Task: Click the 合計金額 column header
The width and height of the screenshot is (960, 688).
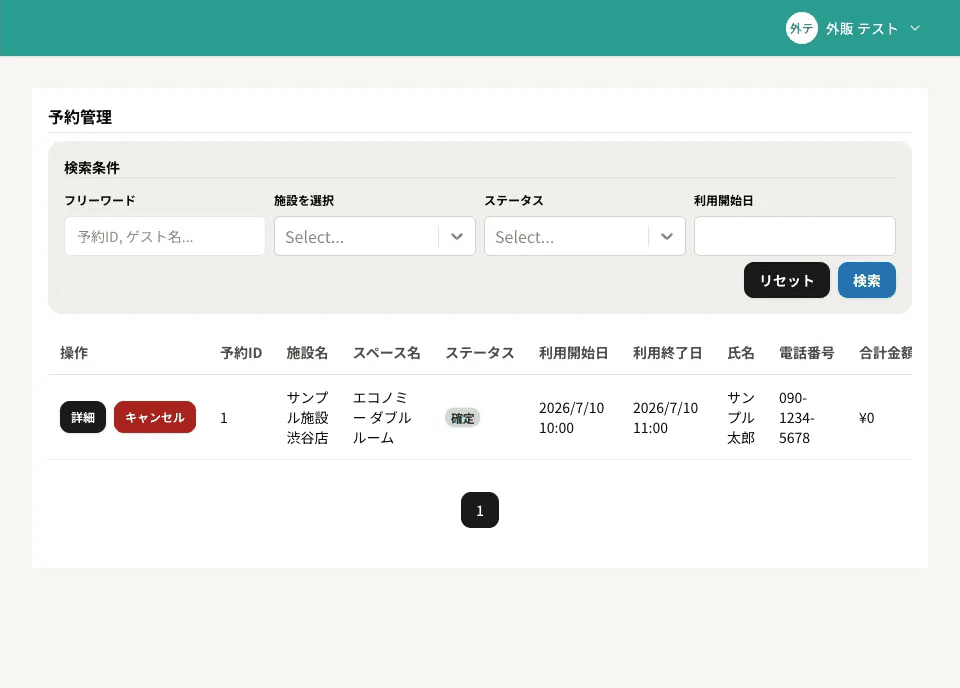Action: (885, 353)
